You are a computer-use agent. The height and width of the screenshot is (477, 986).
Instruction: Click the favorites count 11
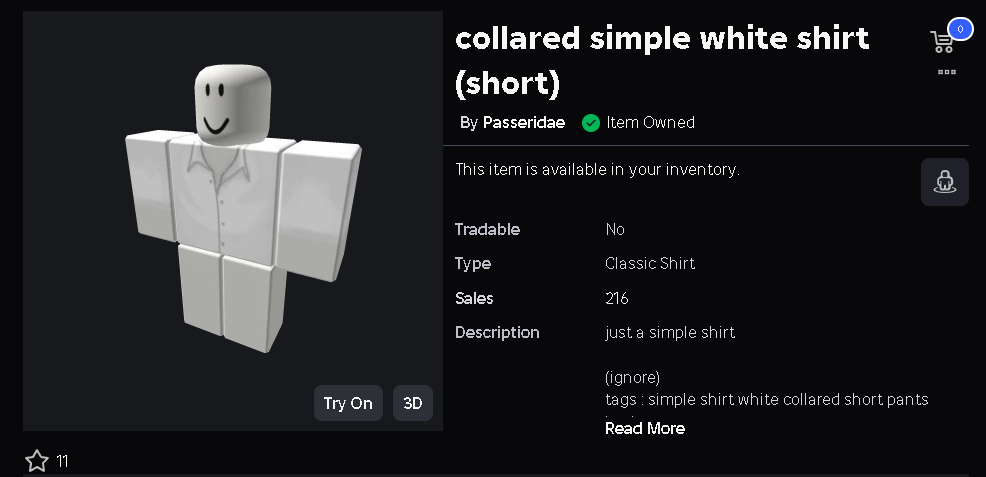coord(62,461)
